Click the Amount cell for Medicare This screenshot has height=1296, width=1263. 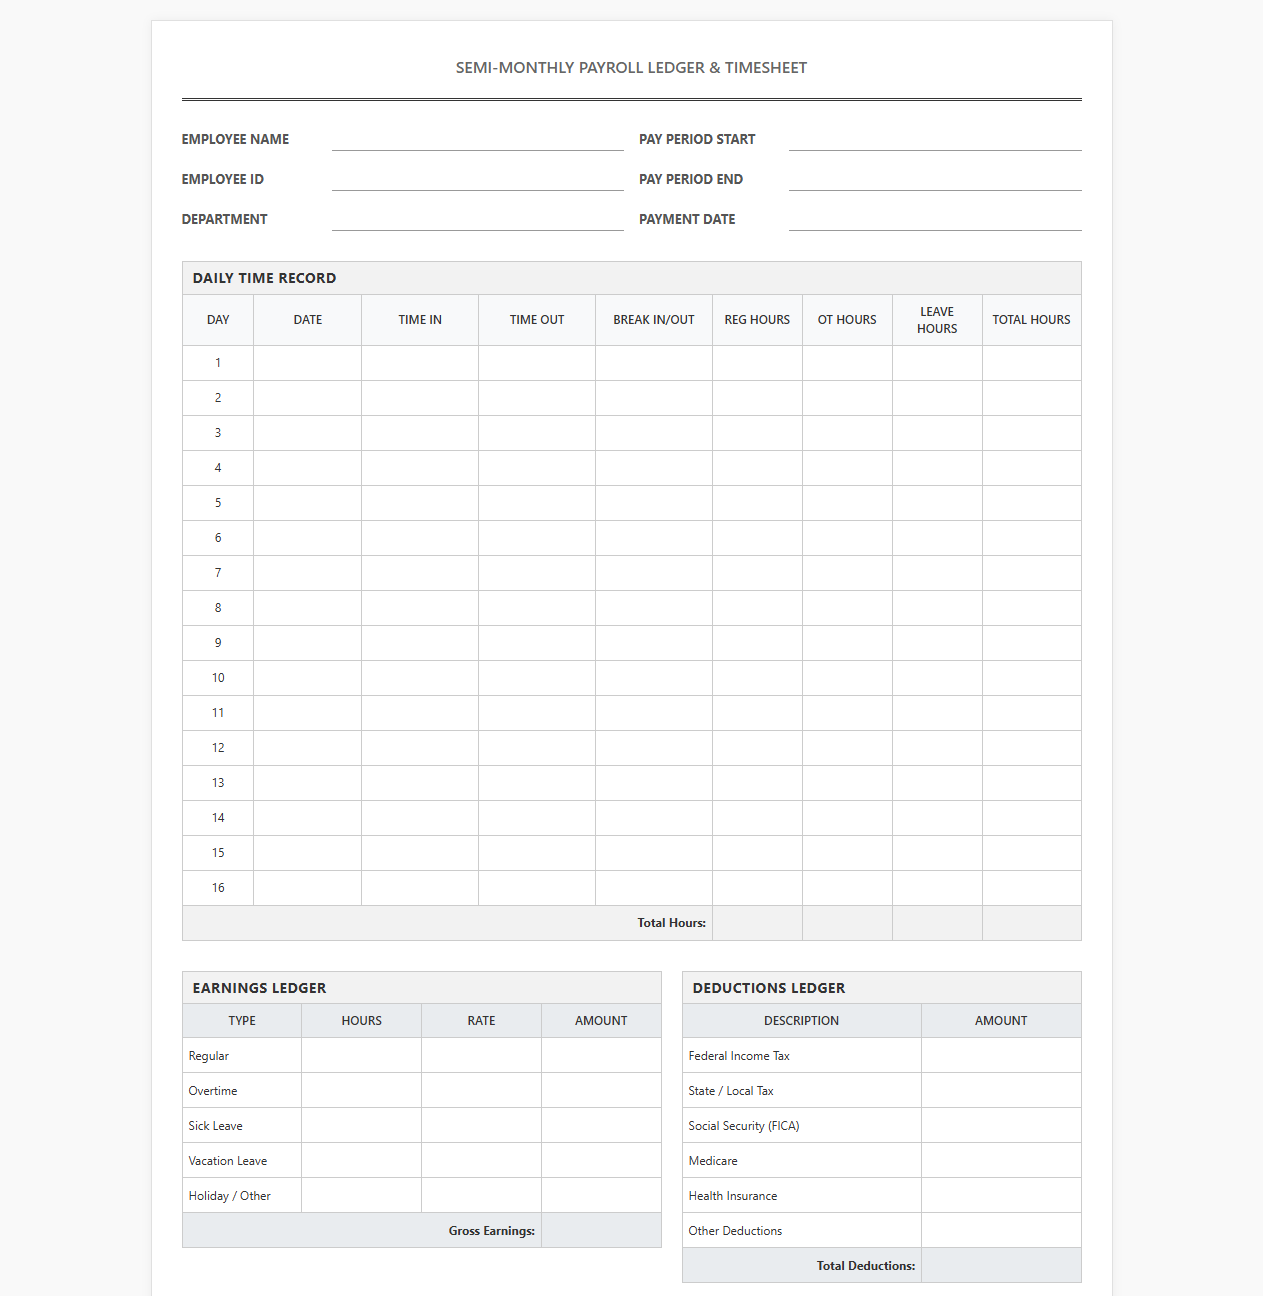pos(1001,1161)
